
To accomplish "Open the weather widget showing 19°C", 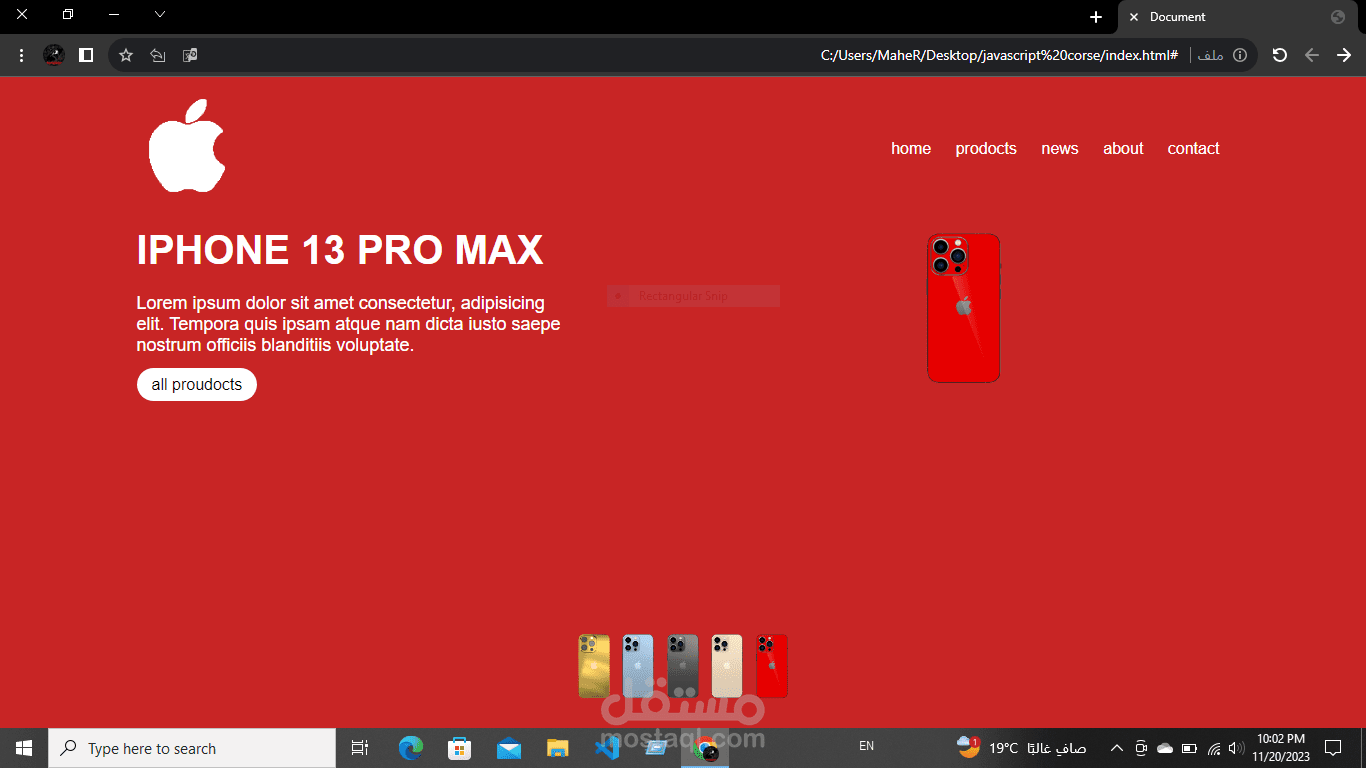I will click(1020, 748).
